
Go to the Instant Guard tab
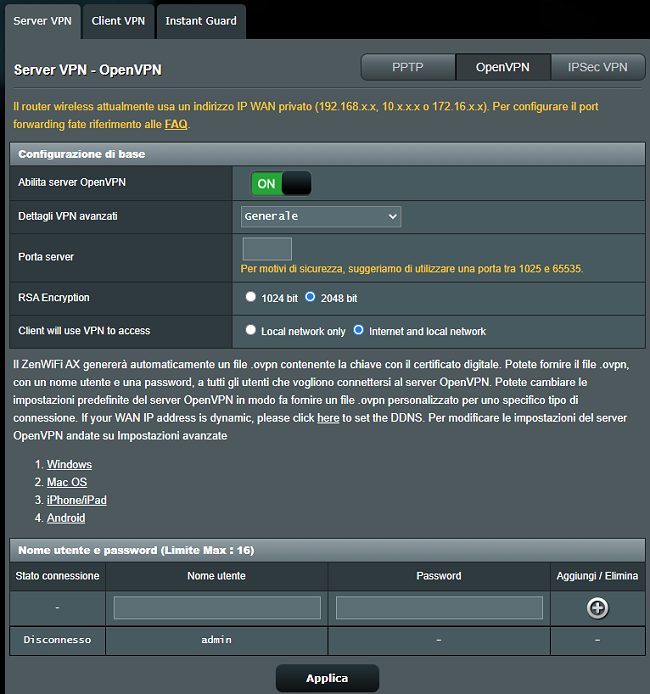(201, 21)
